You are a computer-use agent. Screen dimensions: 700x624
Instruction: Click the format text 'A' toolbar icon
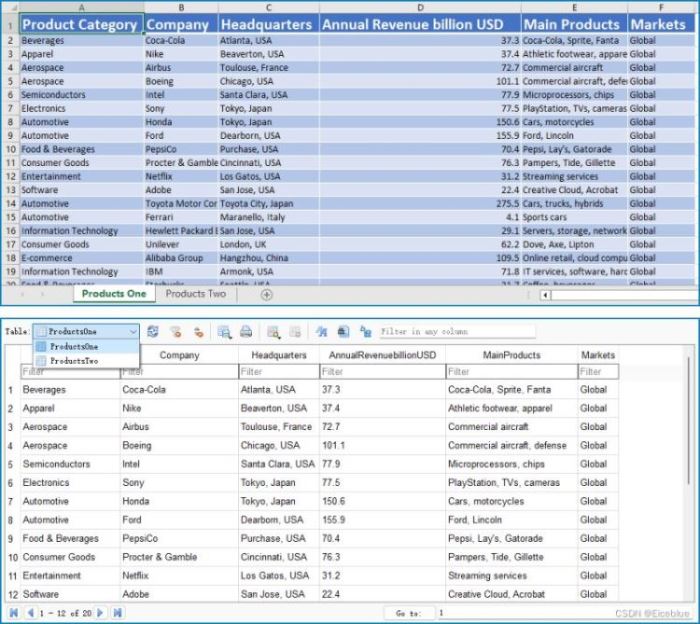(321, 332)
